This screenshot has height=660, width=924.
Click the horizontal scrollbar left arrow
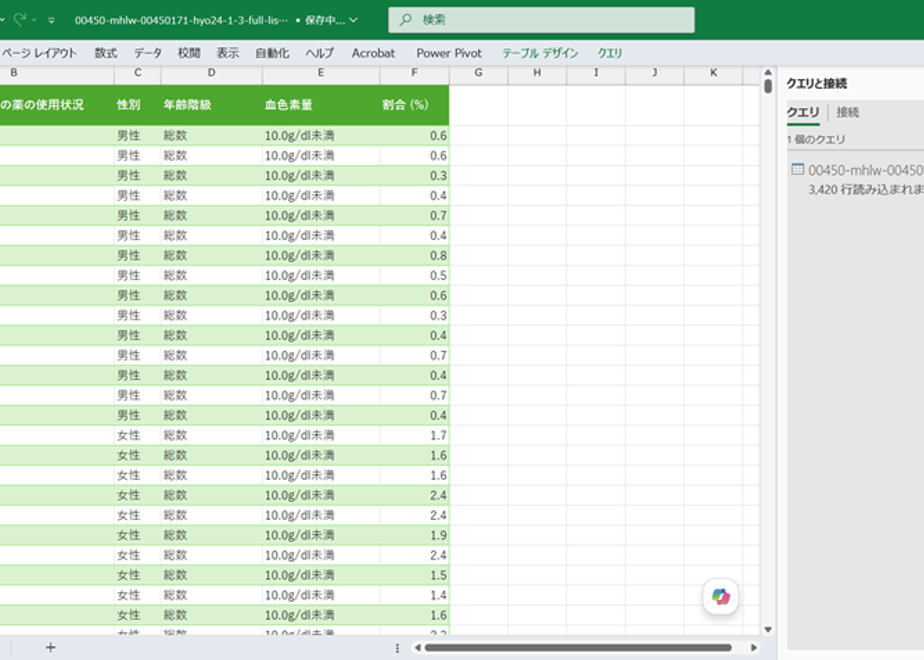(417, 648)
